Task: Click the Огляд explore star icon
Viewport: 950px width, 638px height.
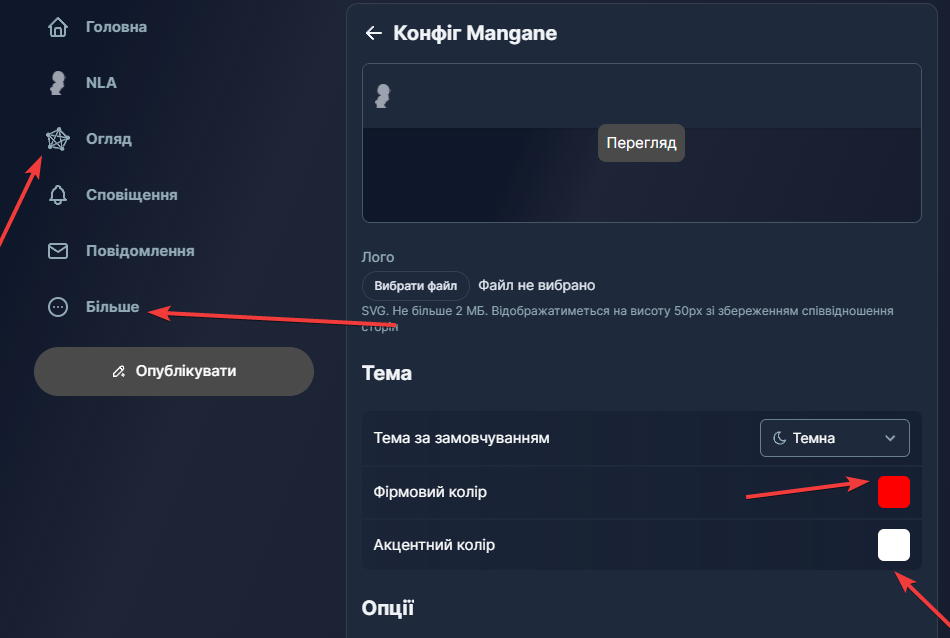Action: (58, 139)
